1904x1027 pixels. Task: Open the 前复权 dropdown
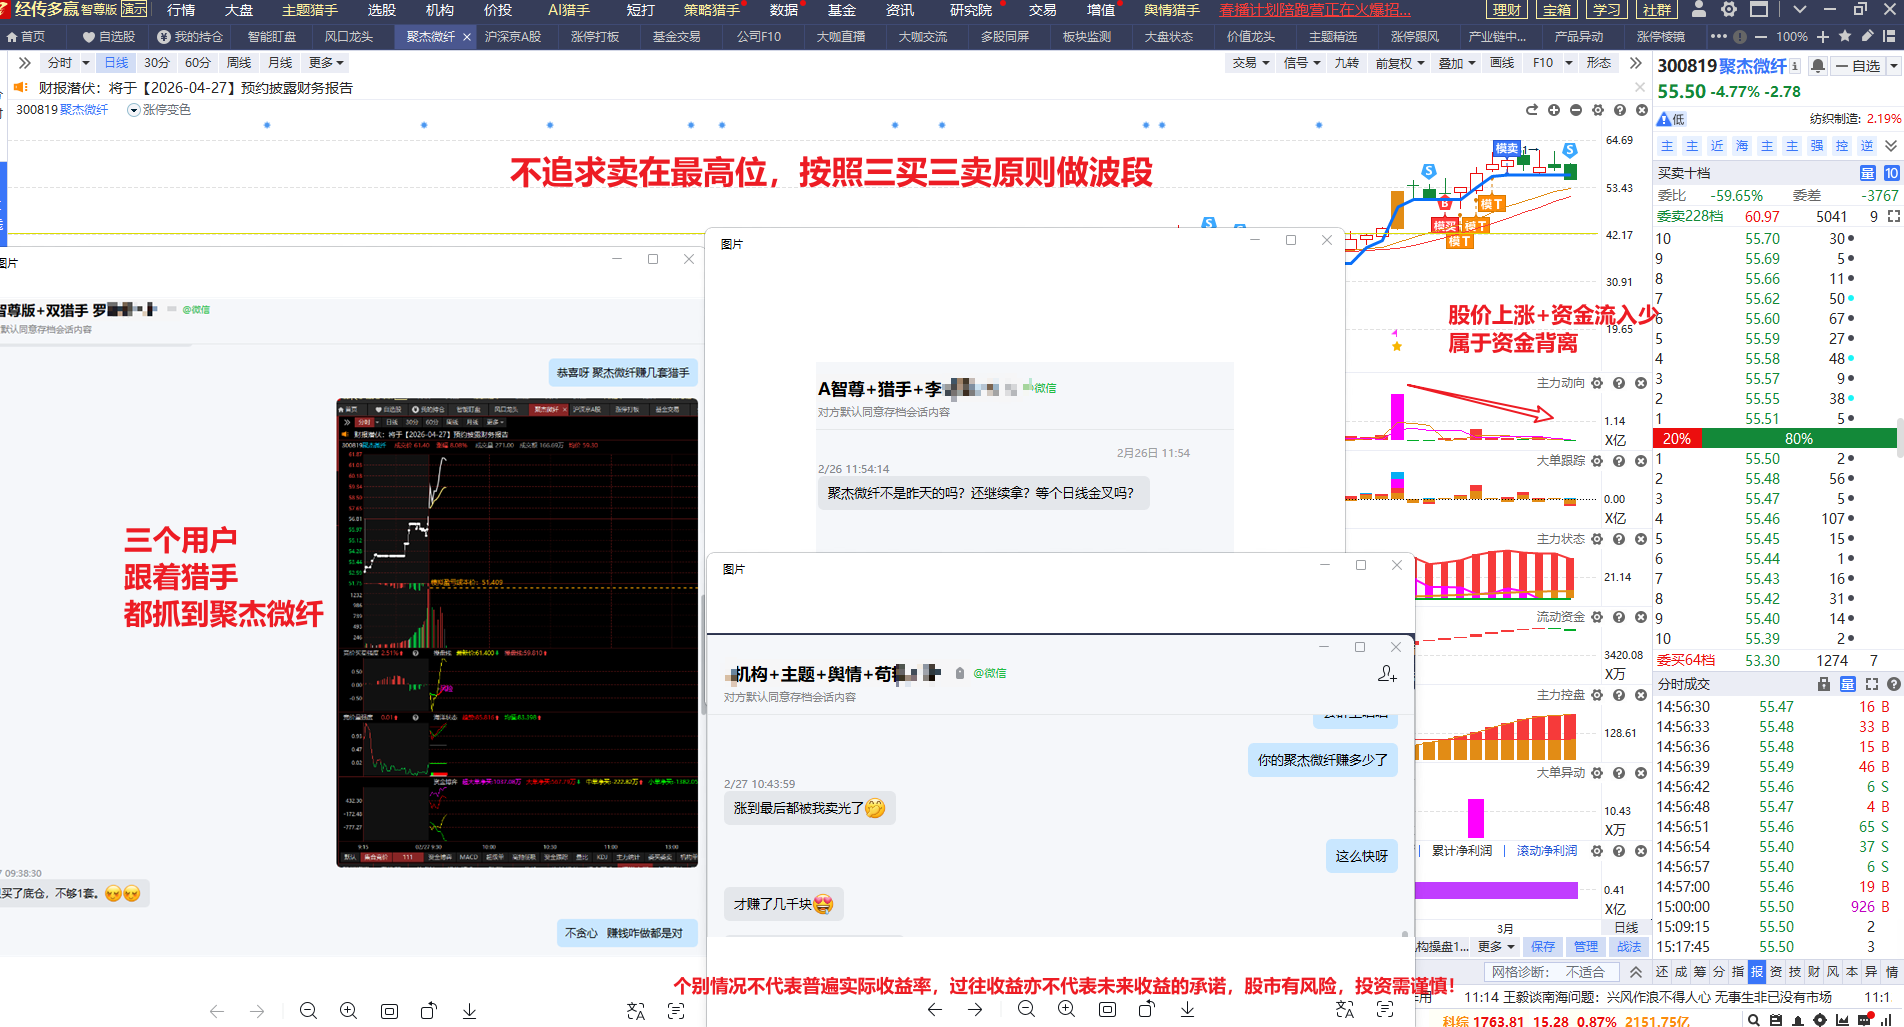[1399, 63]
